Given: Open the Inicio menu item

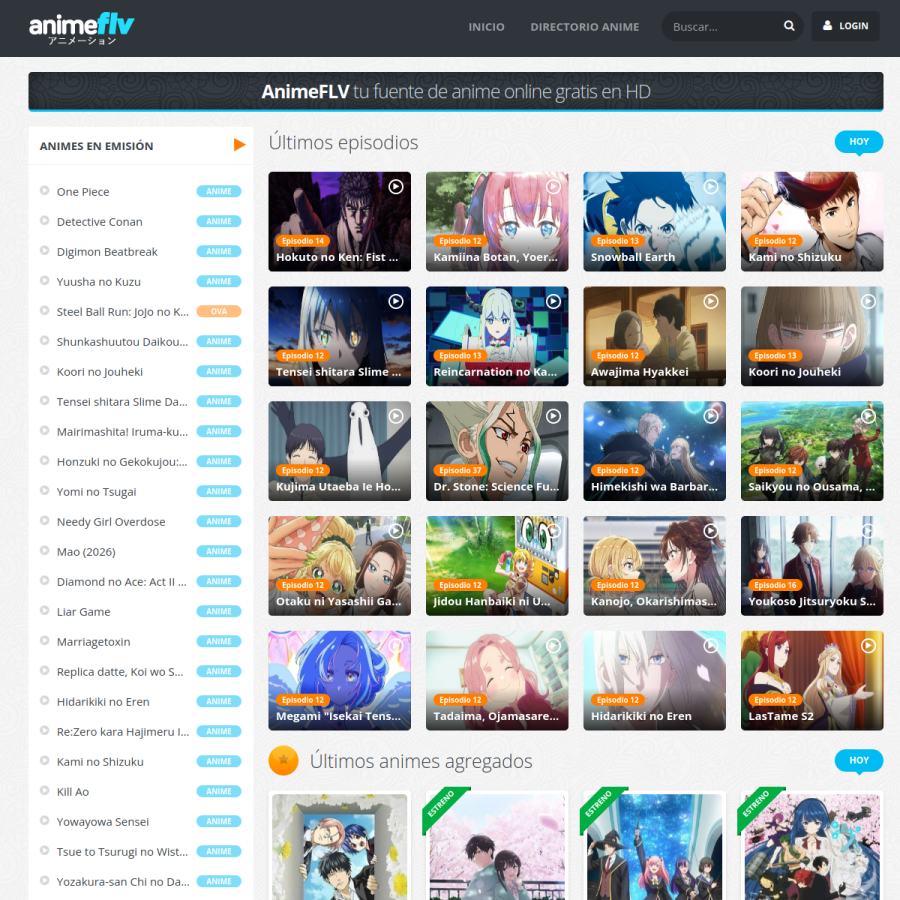Looking at the screenshot, I should tap(486, 27).
